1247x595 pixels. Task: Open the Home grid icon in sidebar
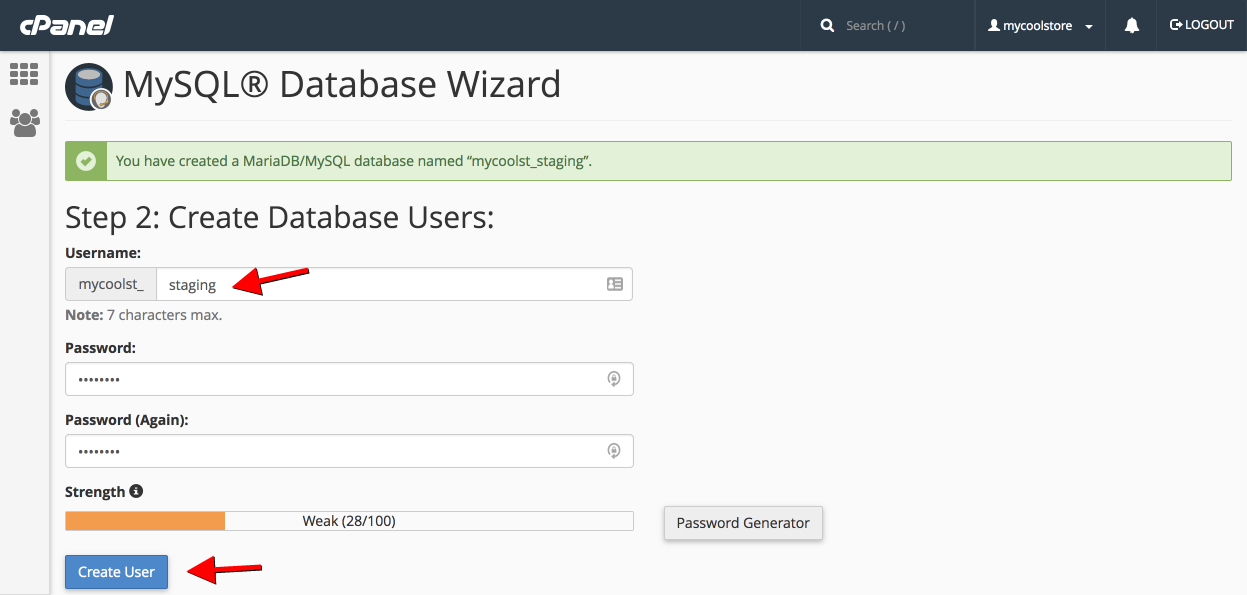point(24,74)
